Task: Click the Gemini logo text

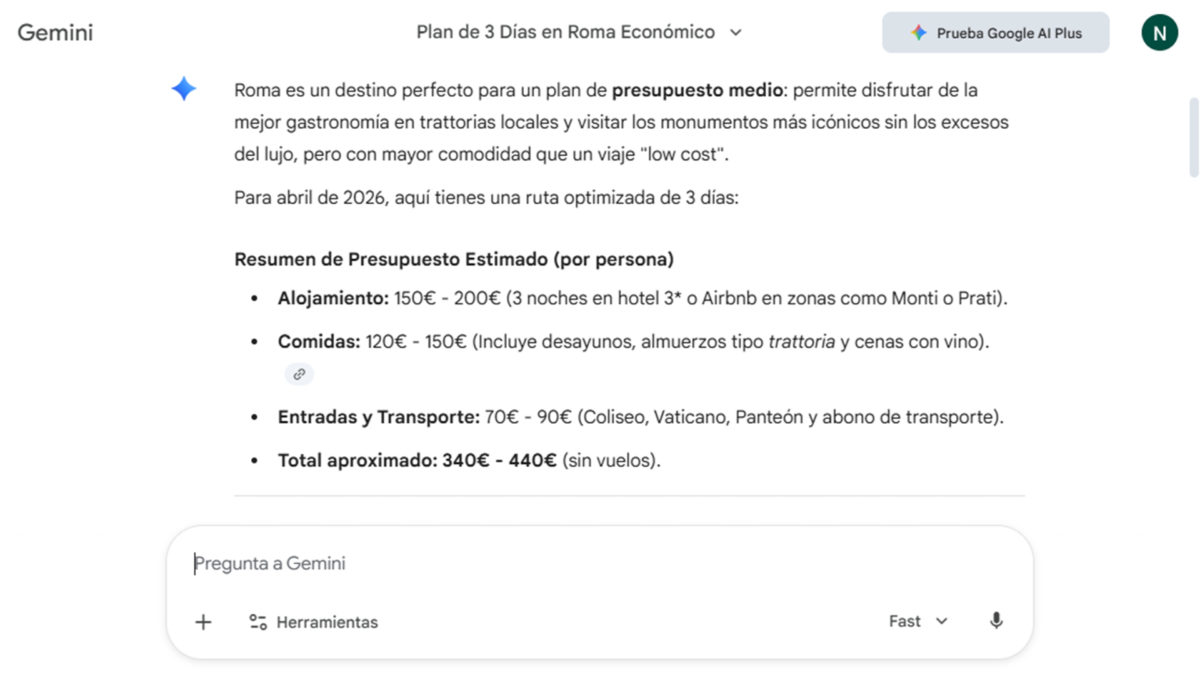Action: click(56, 33)
